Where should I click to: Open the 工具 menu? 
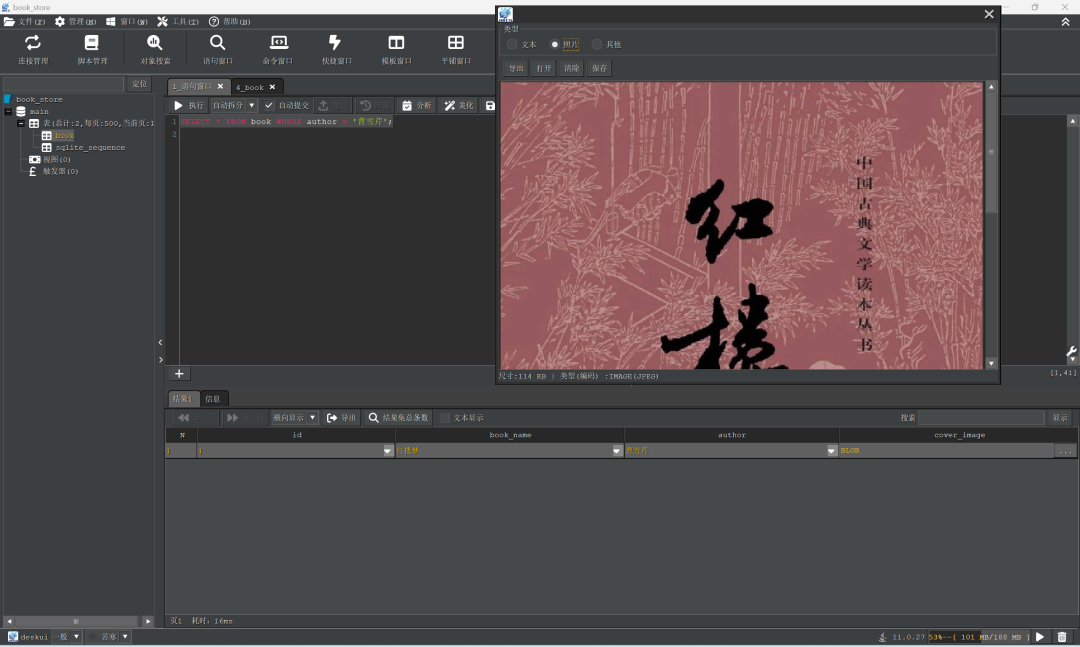pos(178,21)
